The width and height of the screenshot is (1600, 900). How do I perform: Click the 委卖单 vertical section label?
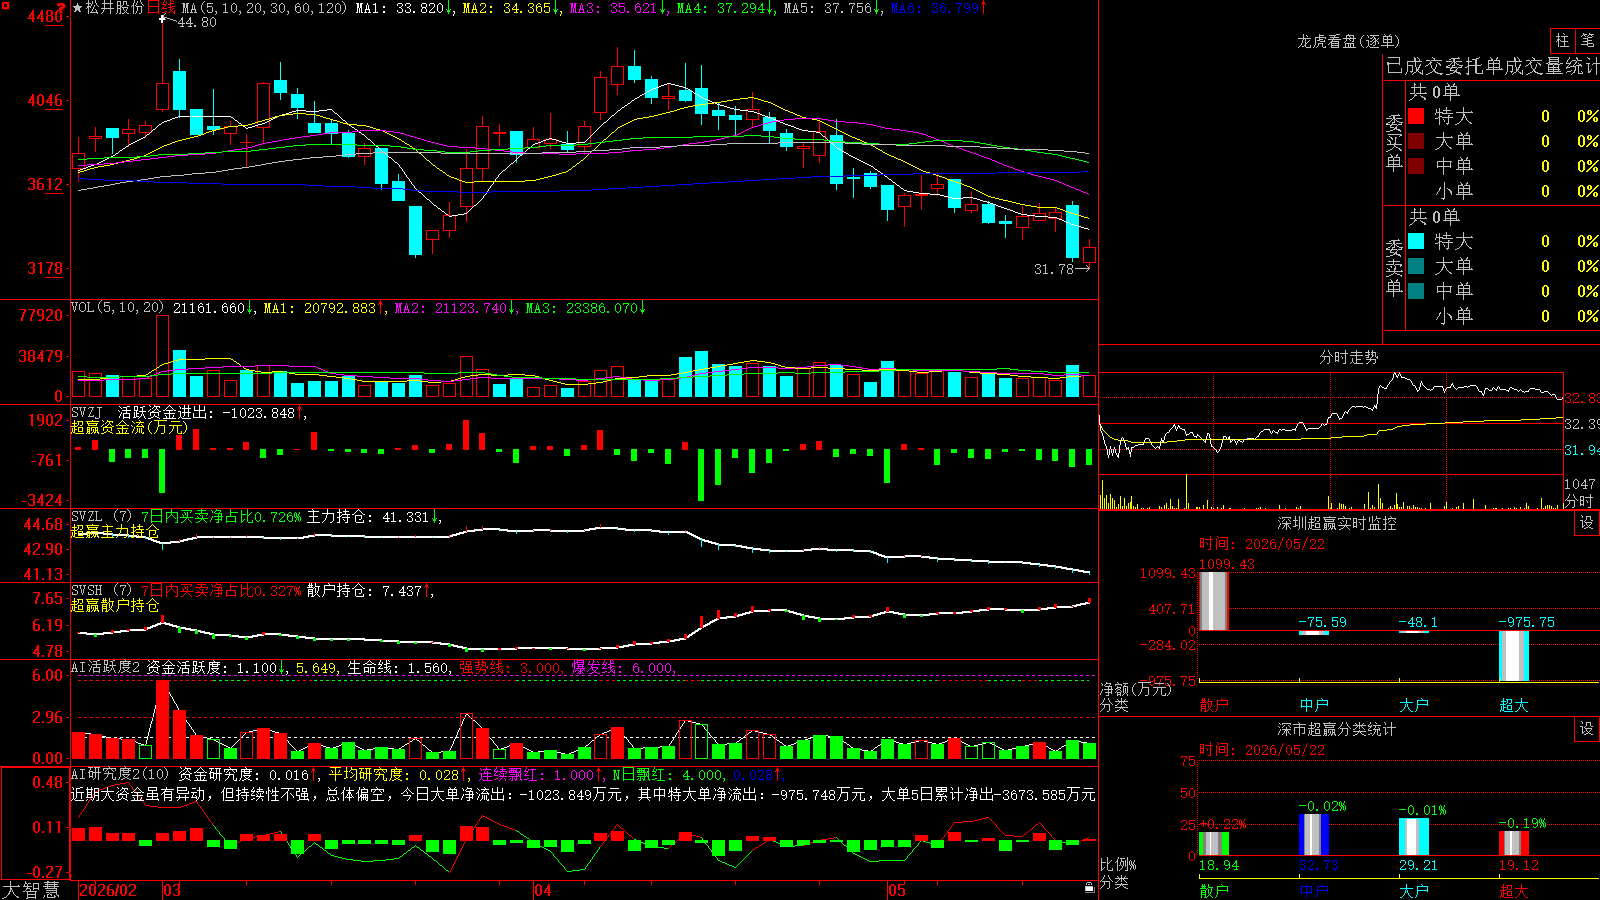tap(1394, 267)
